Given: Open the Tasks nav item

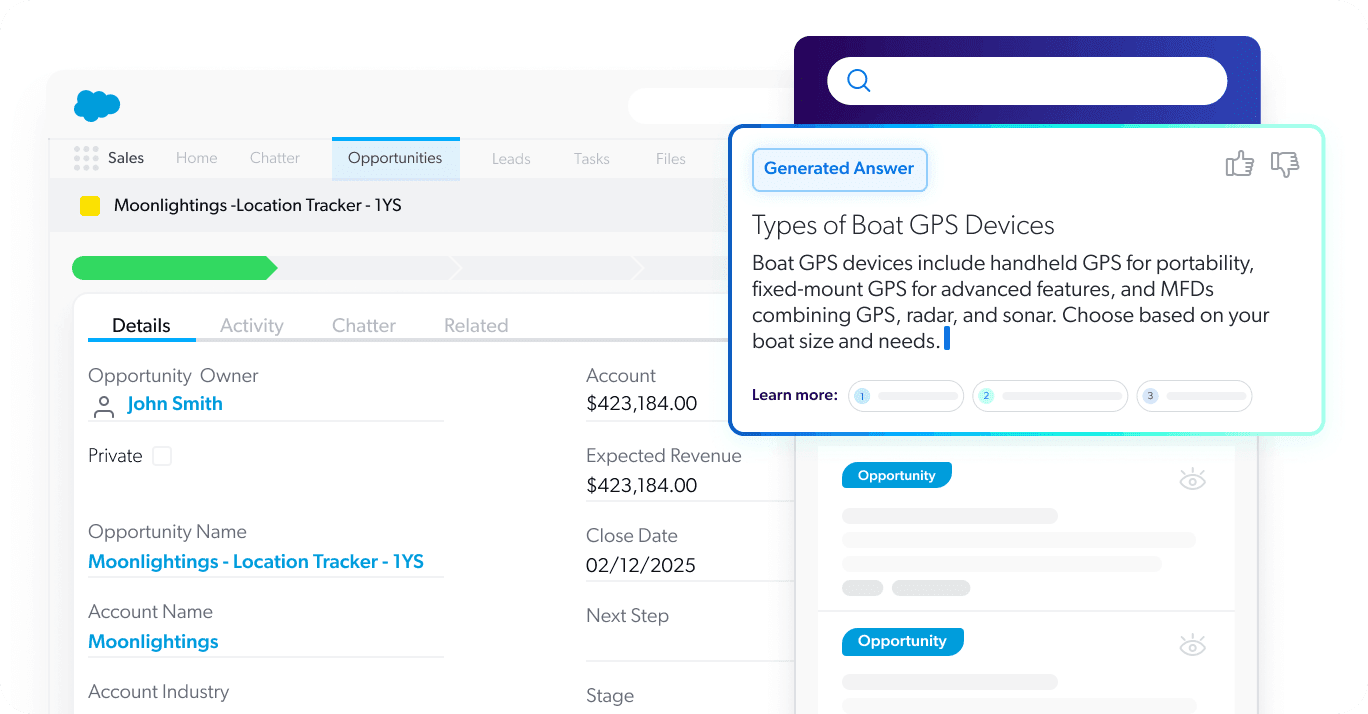Looking at the screenshot, I should pyautogui.click(x=592, y=159).
